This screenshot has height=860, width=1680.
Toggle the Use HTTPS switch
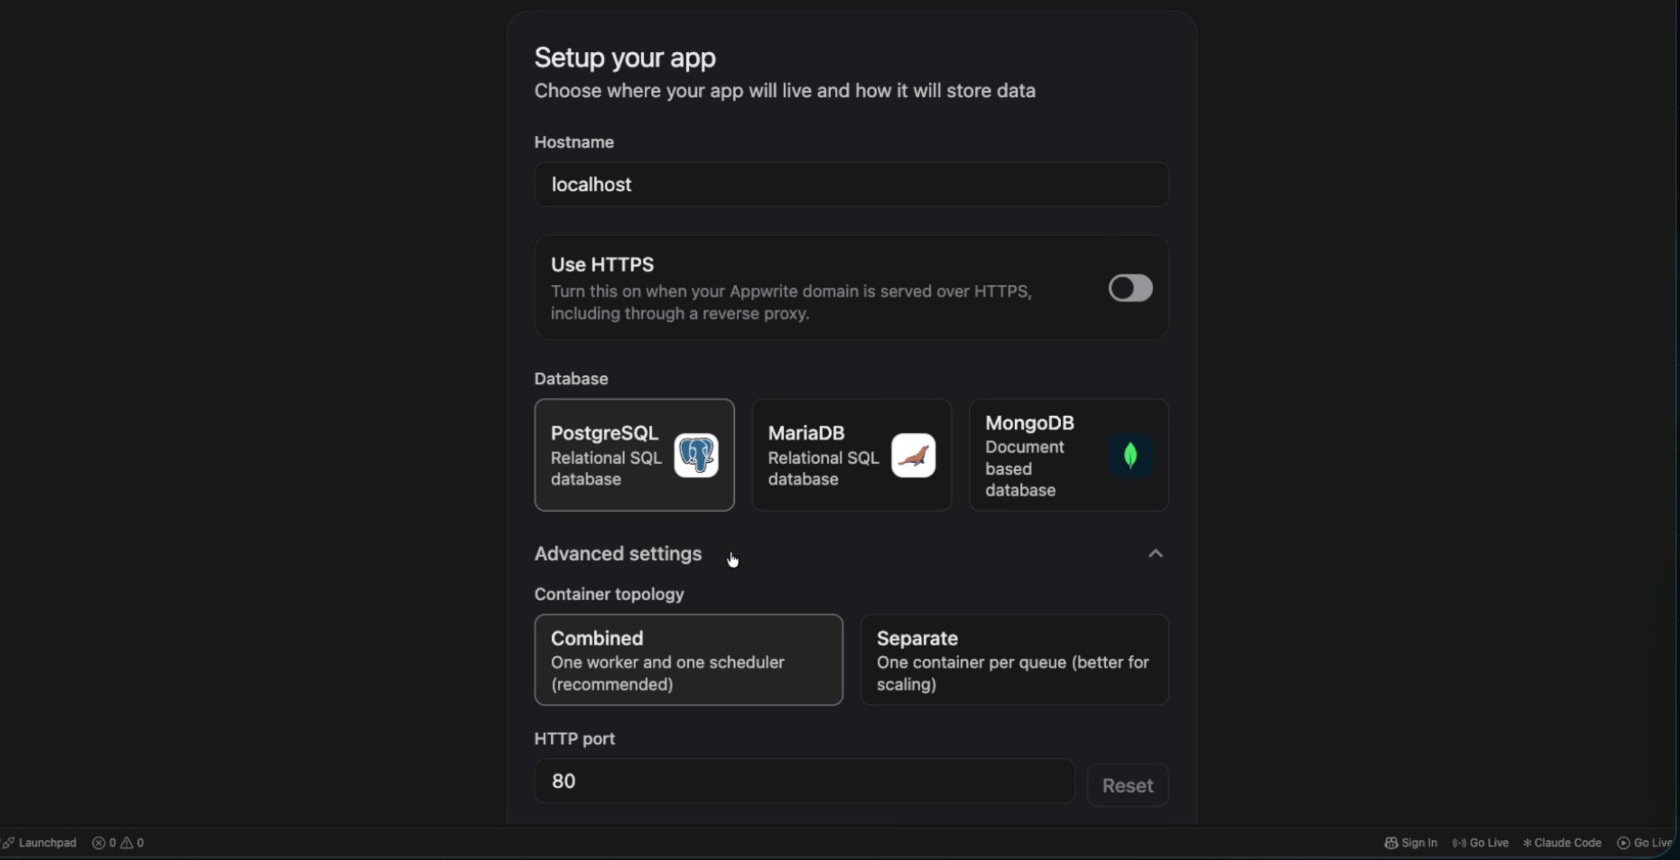(x=1130, y=288)
